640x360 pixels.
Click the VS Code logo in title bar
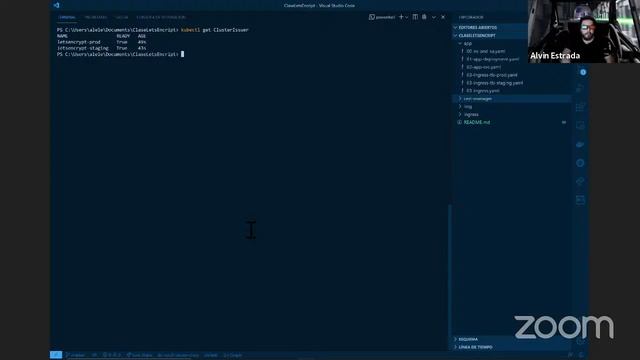click(x=56, y=5)
